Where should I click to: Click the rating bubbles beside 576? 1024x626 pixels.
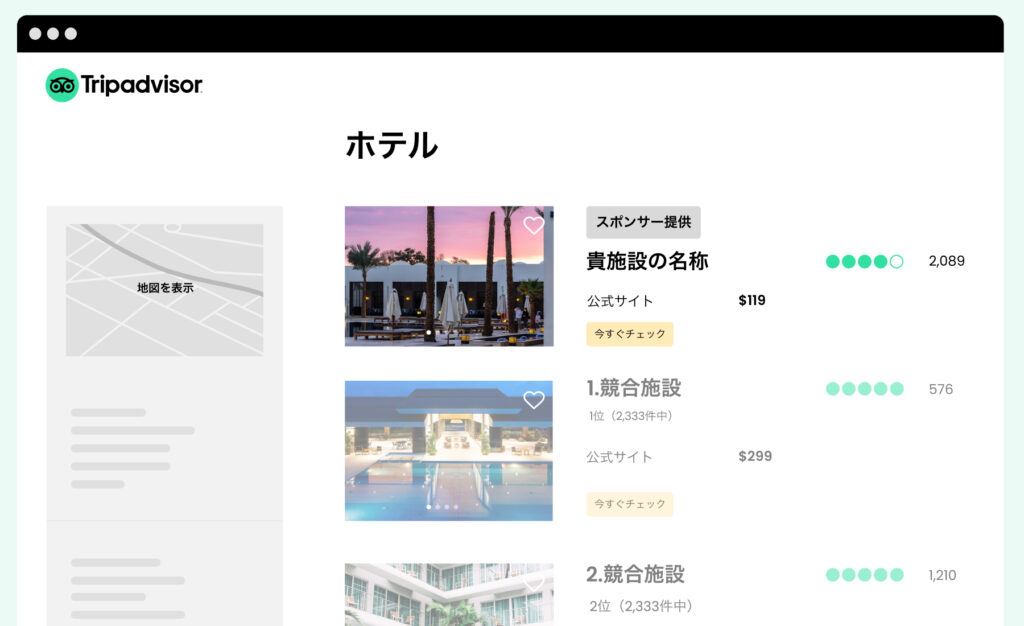click(x=865, y=389)
